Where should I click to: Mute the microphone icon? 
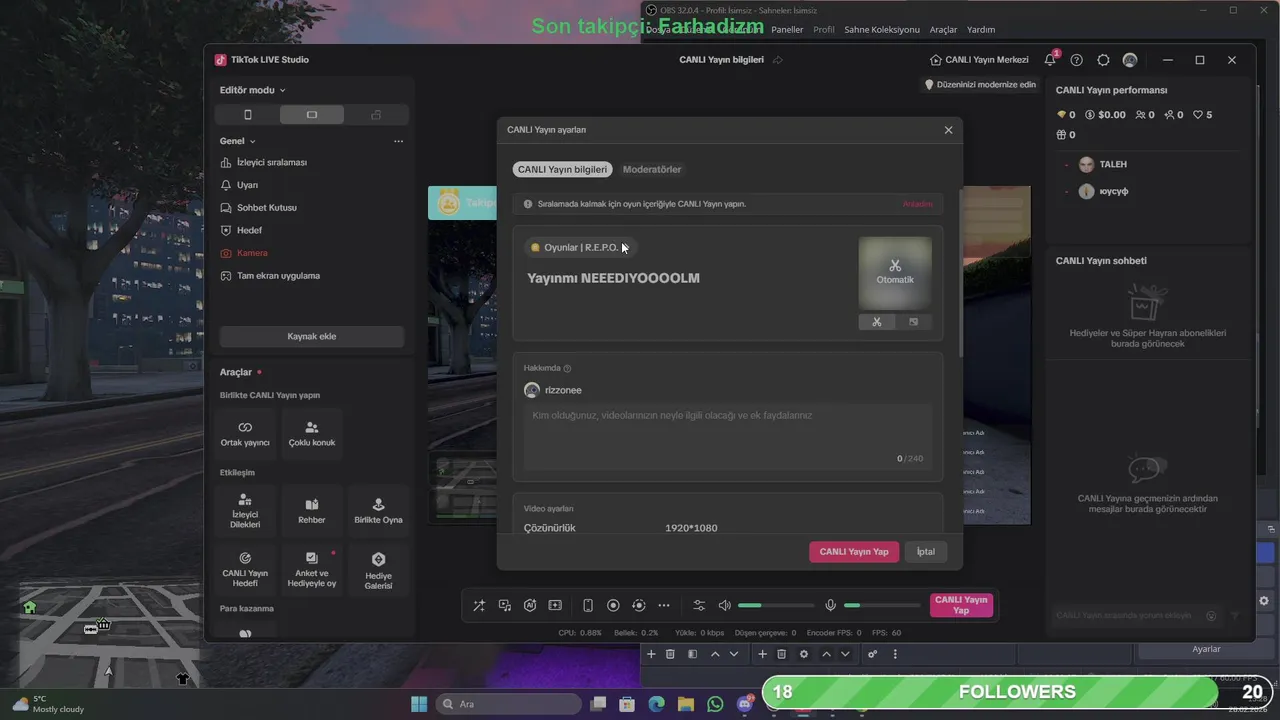830,605
